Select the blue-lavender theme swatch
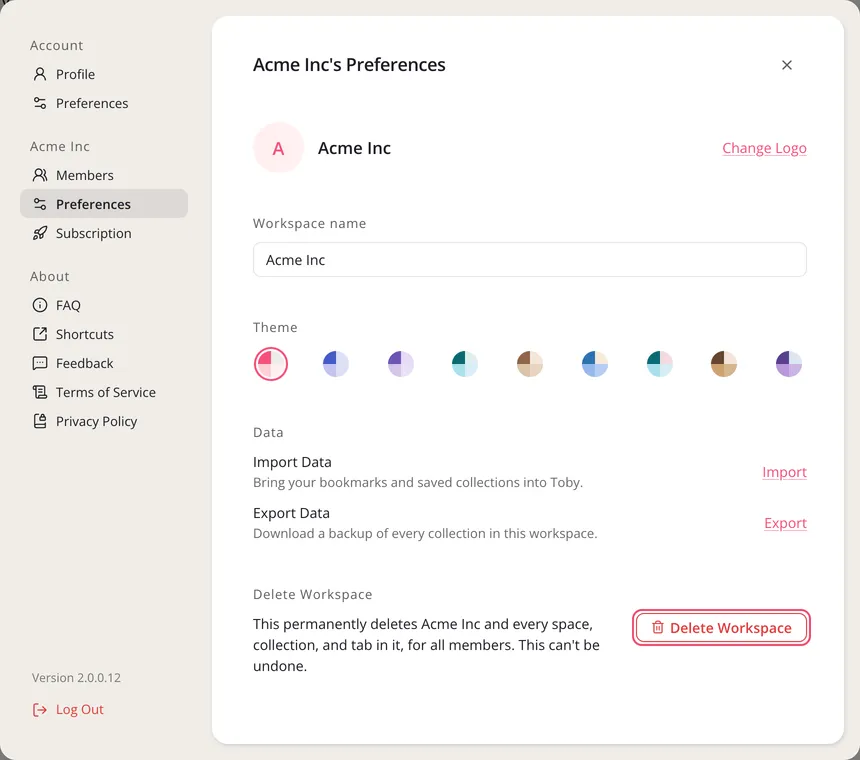 pyautogui.click(x=336, y=364)
